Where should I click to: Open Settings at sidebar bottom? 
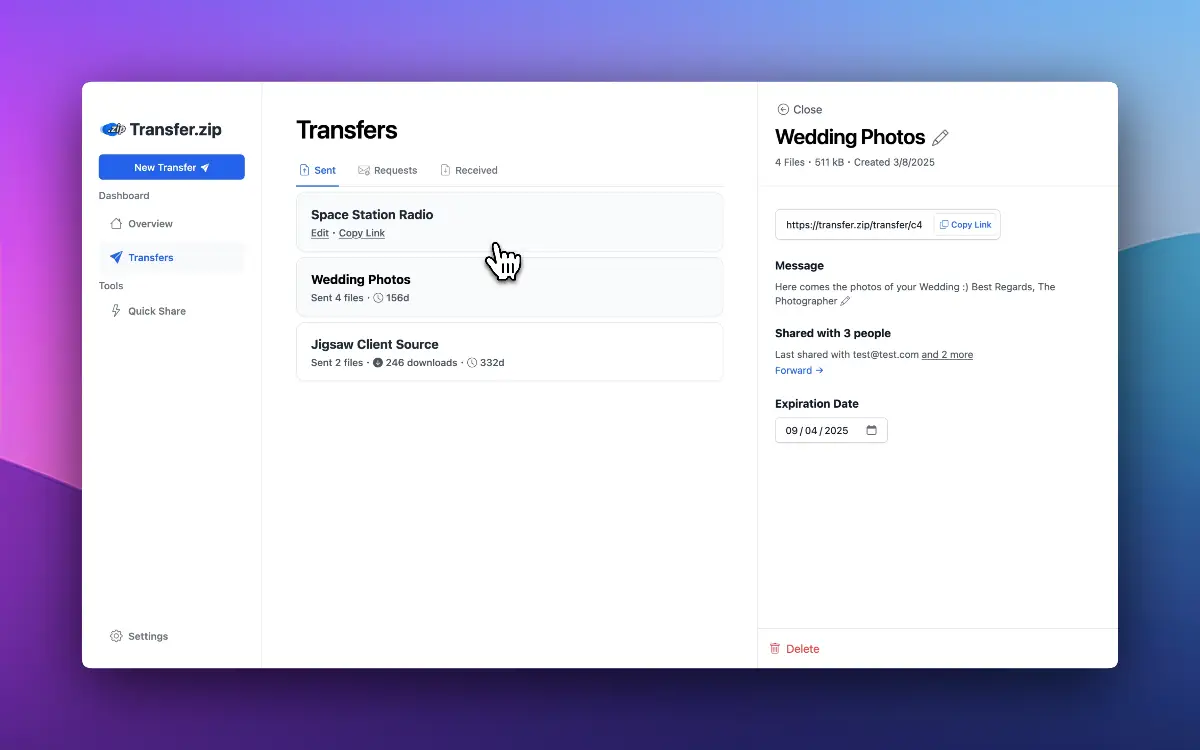[x=139, y=636]
